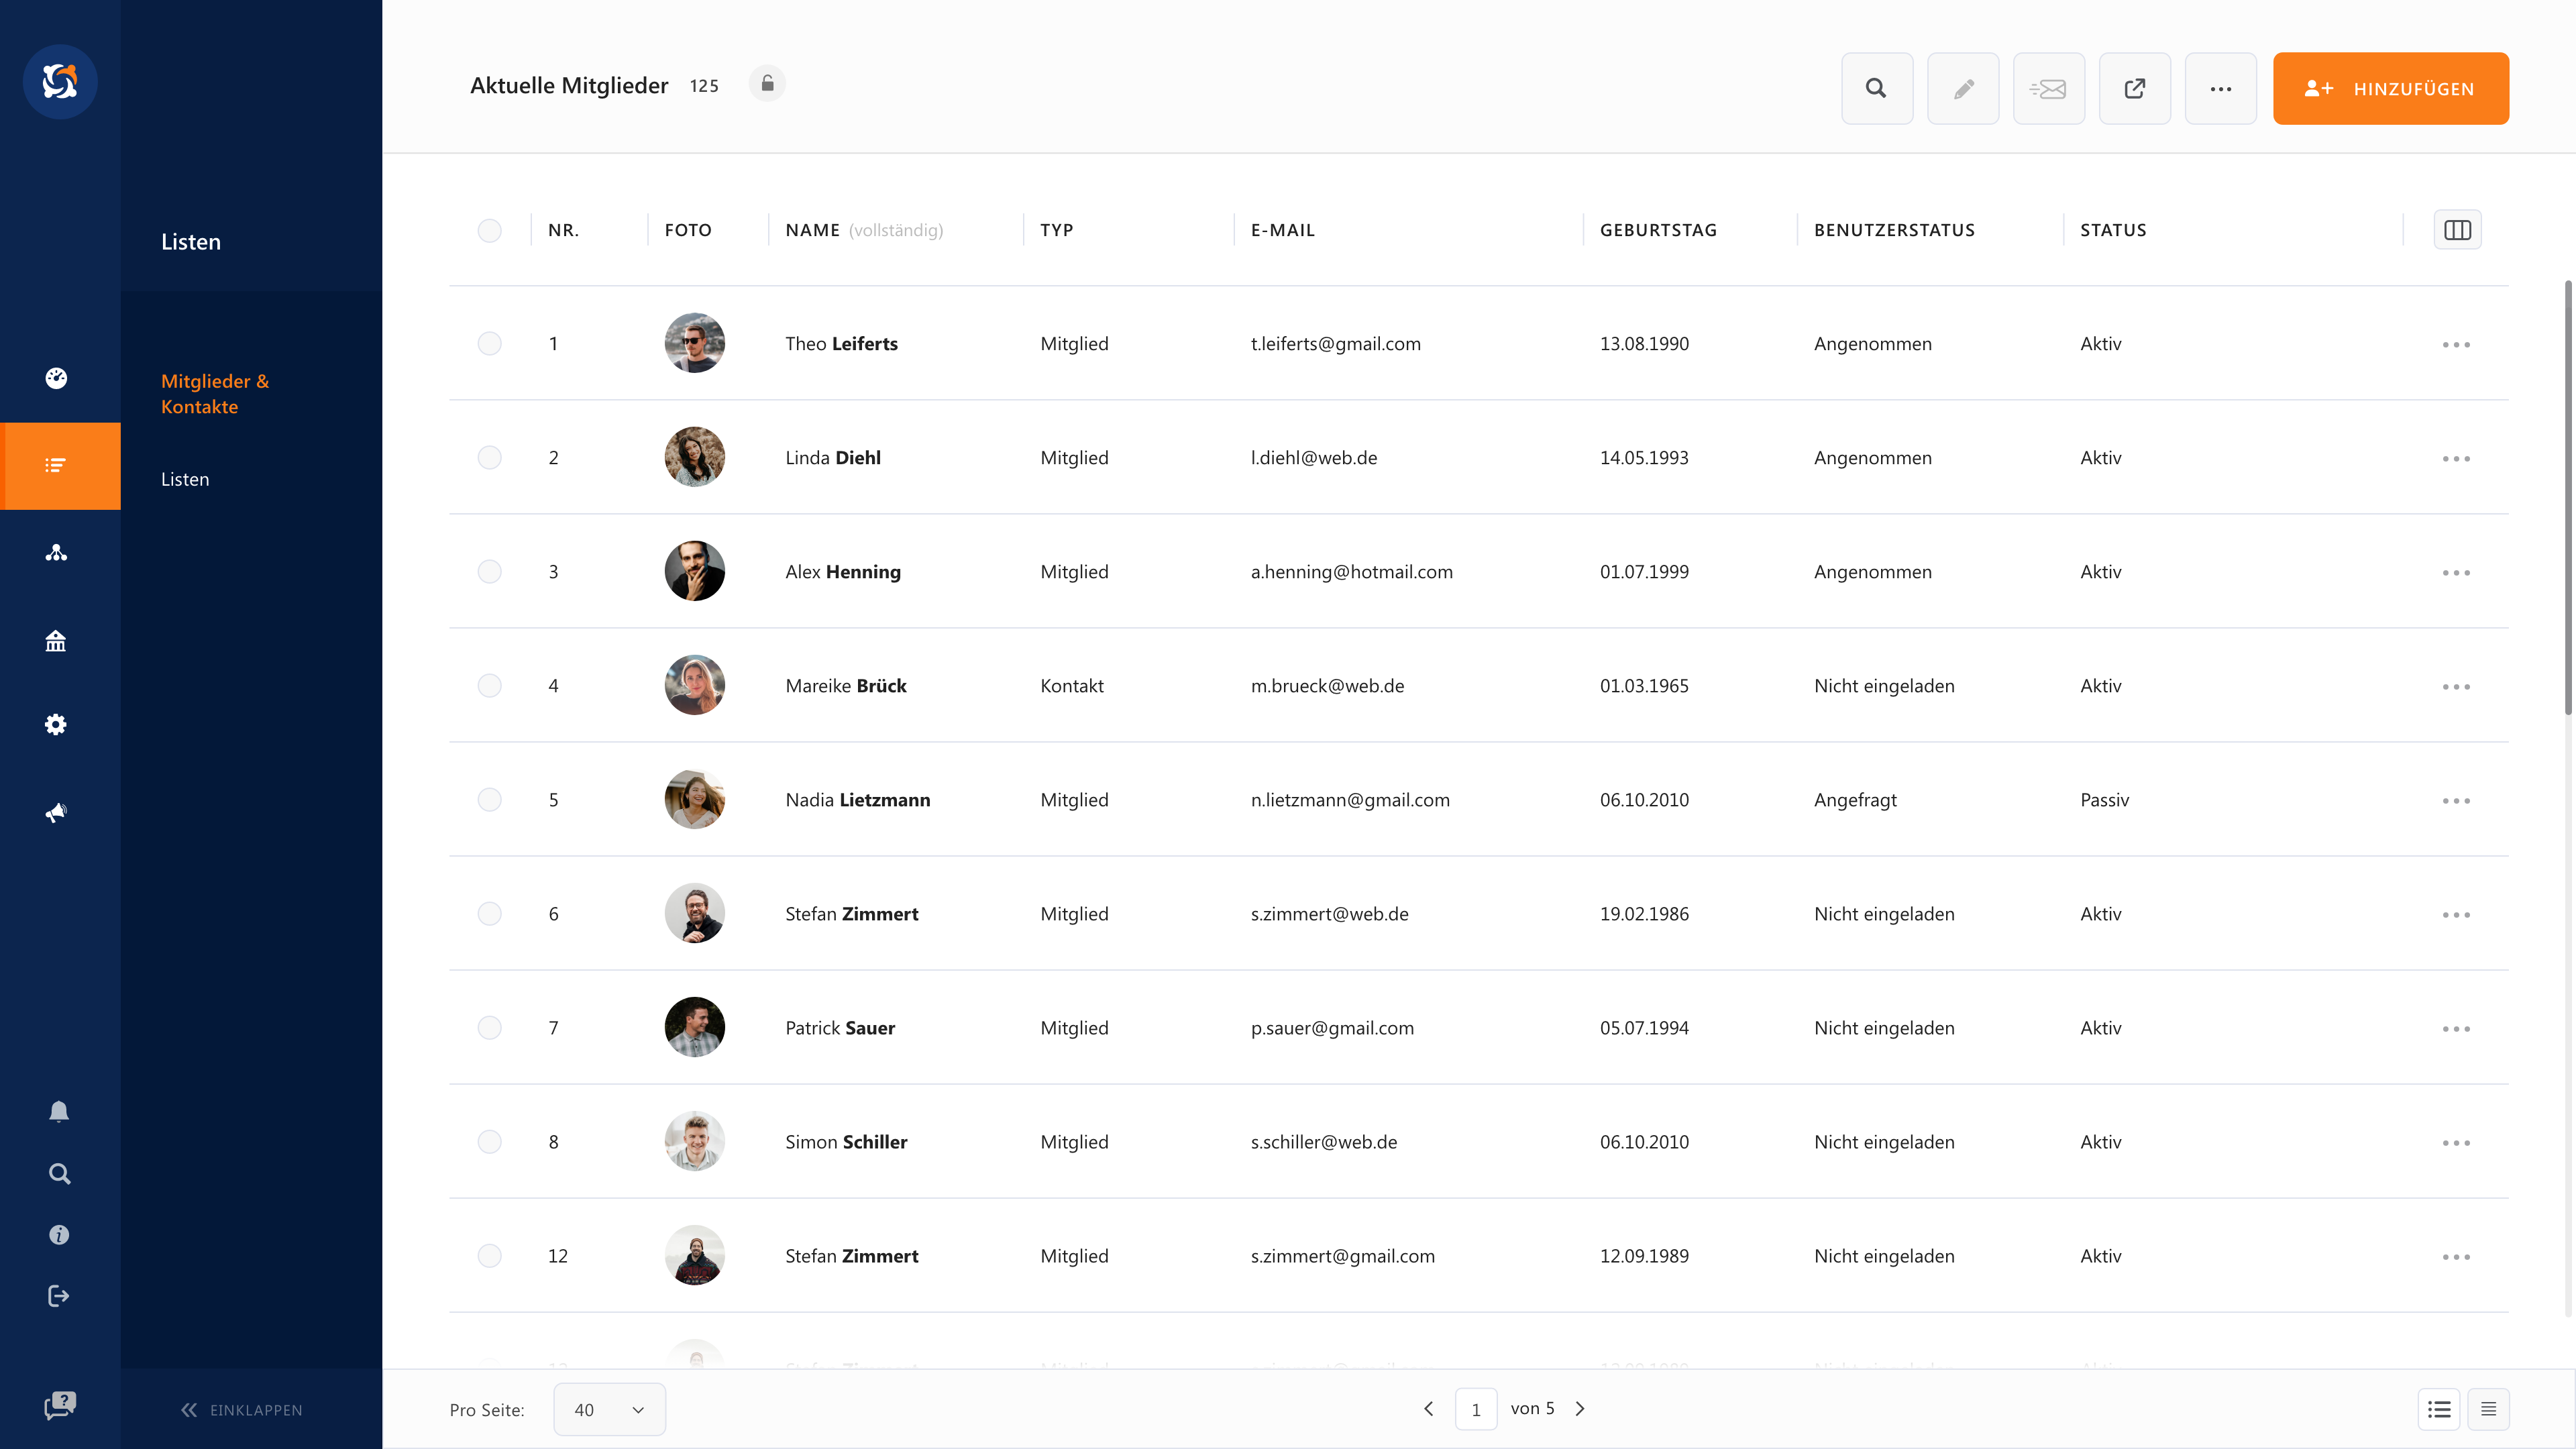Open the Pro Seite 40 dropdown
The image size is (2576, 1449).
tap(609, 1409)
